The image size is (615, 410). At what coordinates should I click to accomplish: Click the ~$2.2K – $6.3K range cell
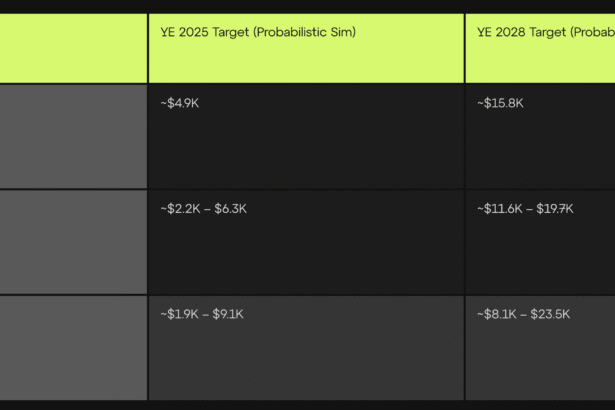305,242
